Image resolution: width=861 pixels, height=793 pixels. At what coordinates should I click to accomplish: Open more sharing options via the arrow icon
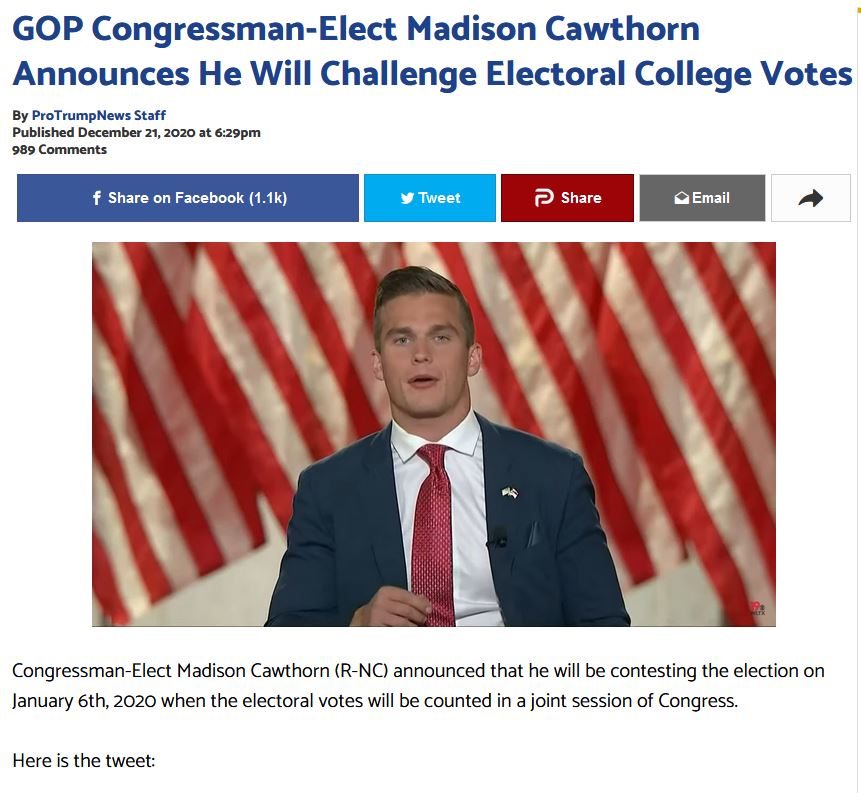coord(810,198)
